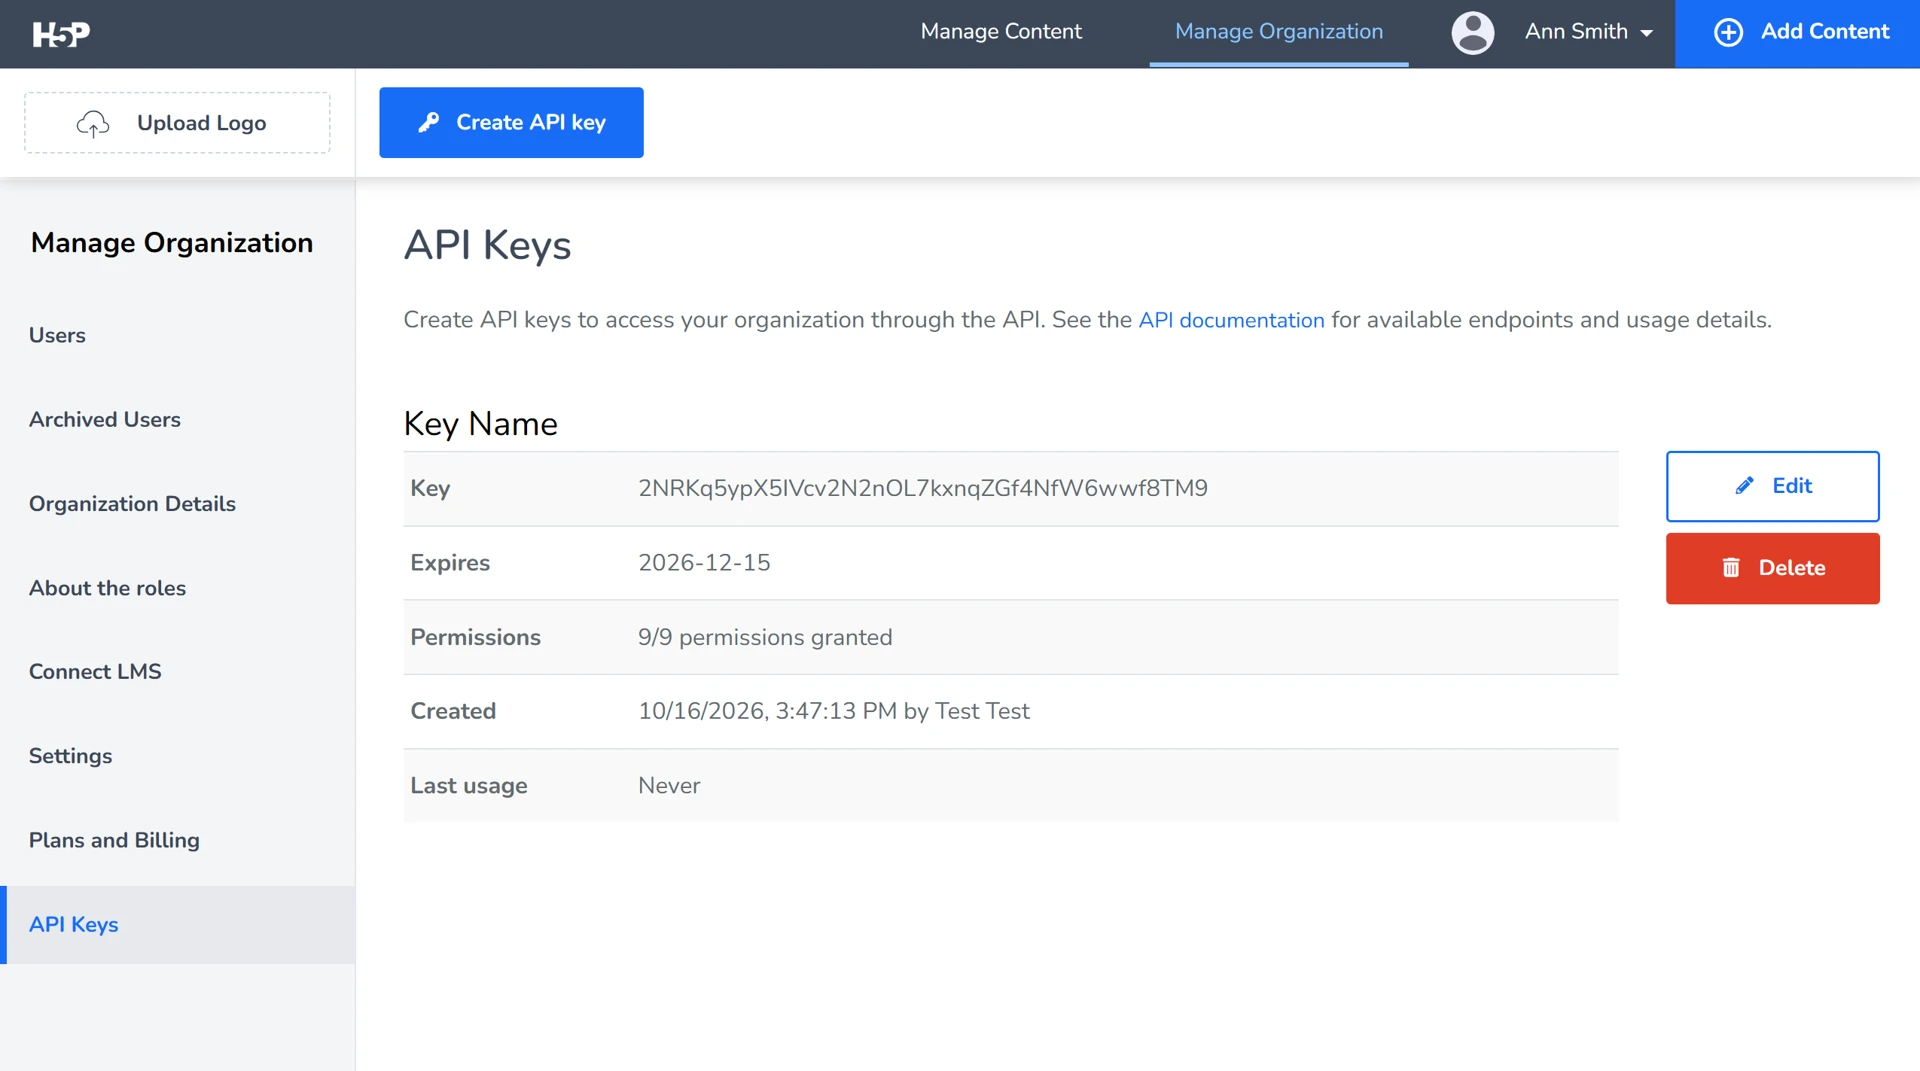Click the created timestamp 10/16/2026, 3:47:13 PM
Image resolution: width=1920 pixels, height=1071 pixels.
tap(767, 712)
